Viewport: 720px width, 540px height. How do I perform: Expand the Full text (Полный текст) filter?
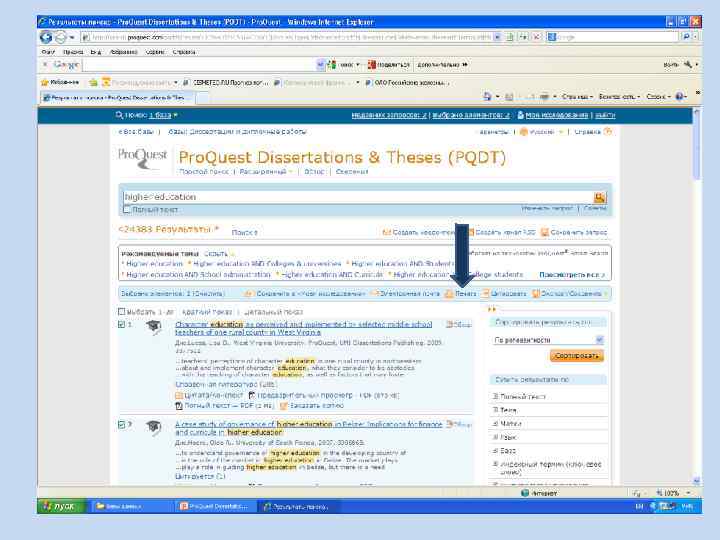point(495,396)
